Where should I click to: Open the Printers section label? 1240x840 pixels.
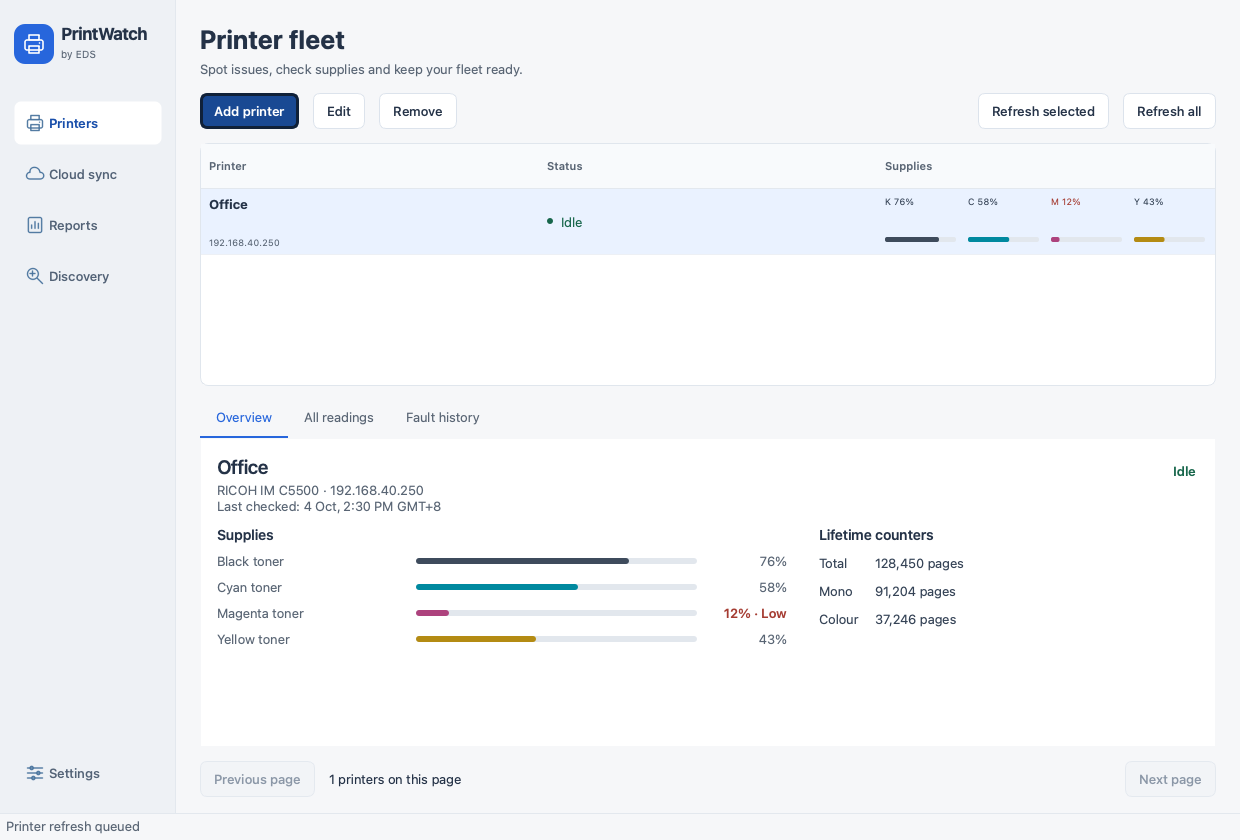73,123
